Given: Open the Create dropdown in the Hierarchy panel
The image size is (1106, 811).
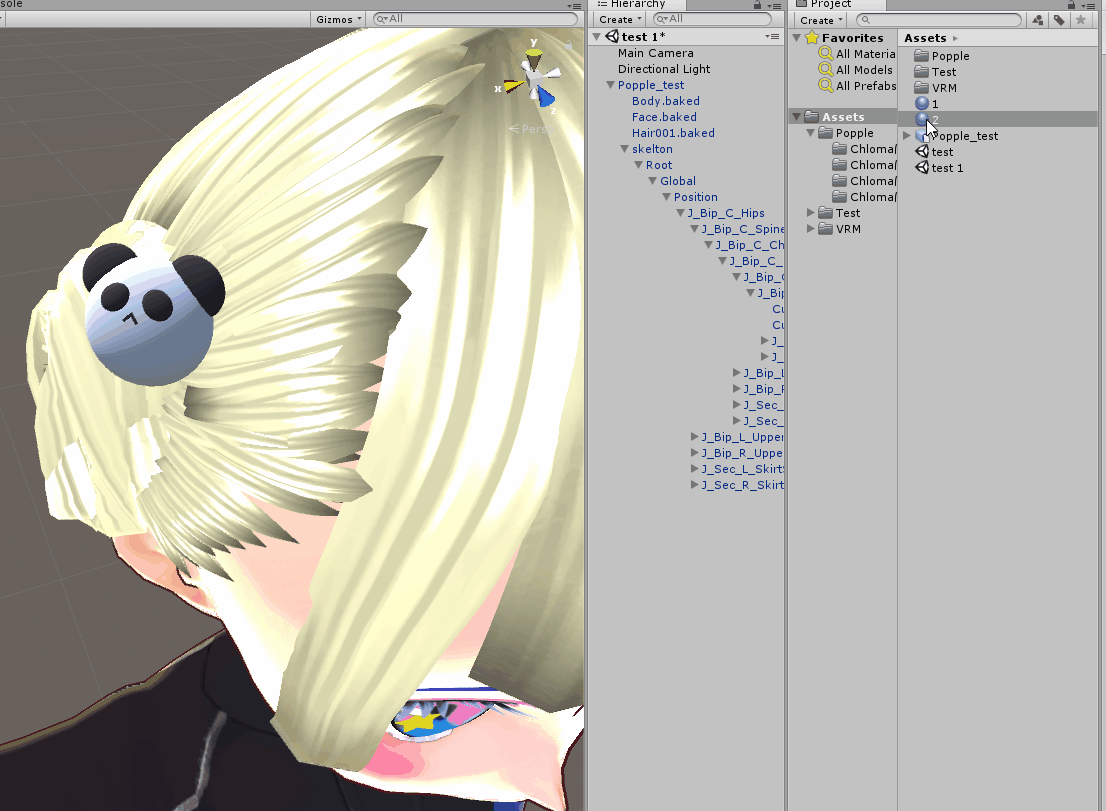Looking at the screenshot, I should coord(619,19).
